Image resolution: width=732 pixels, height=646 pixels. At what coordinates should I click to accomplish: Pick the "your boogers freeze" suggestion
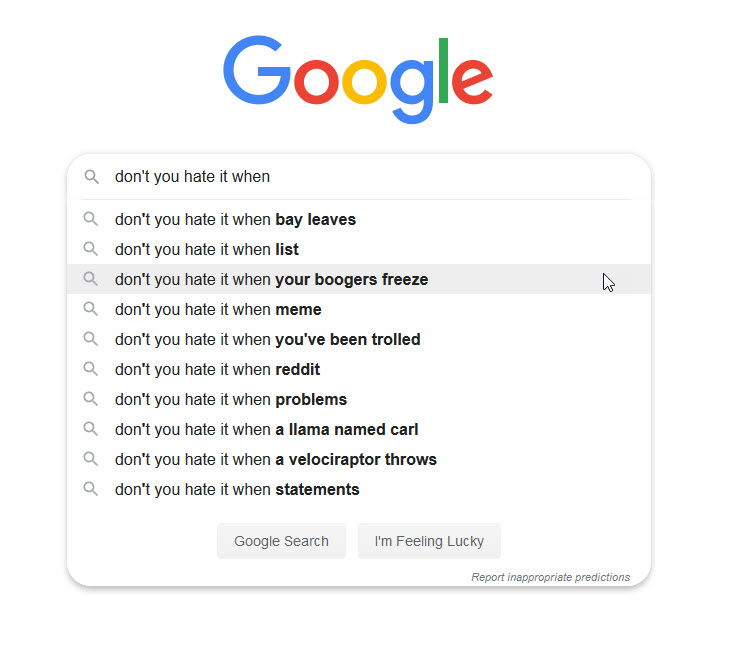[x=271, y=279]
